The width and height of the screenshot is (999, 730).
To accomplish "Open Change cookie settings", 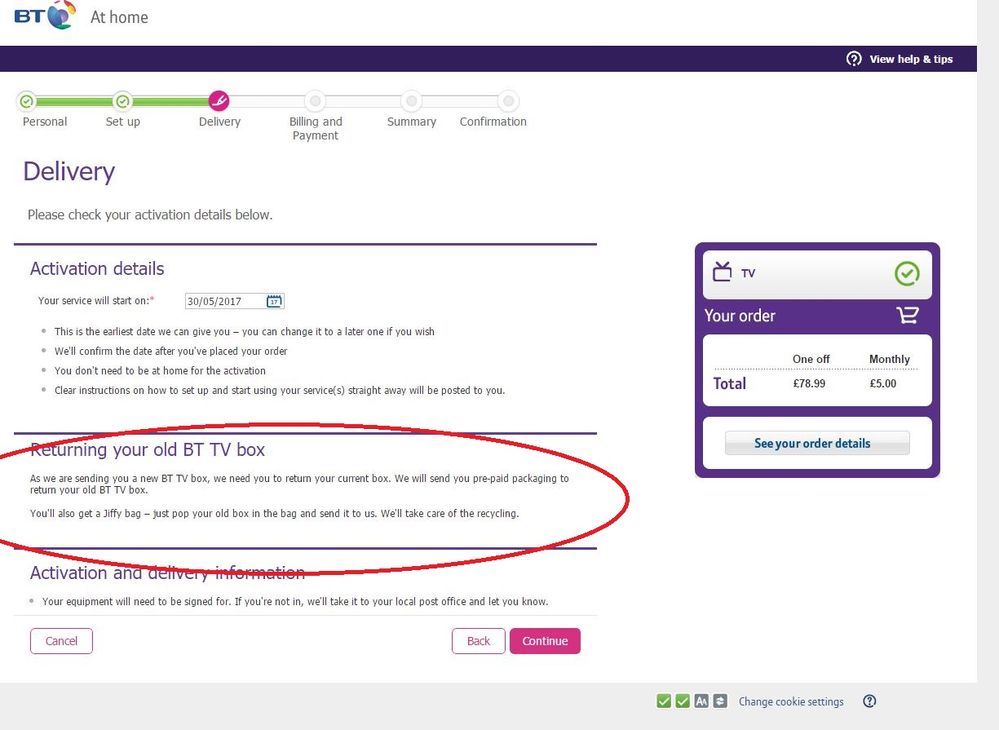I will 791,701.
